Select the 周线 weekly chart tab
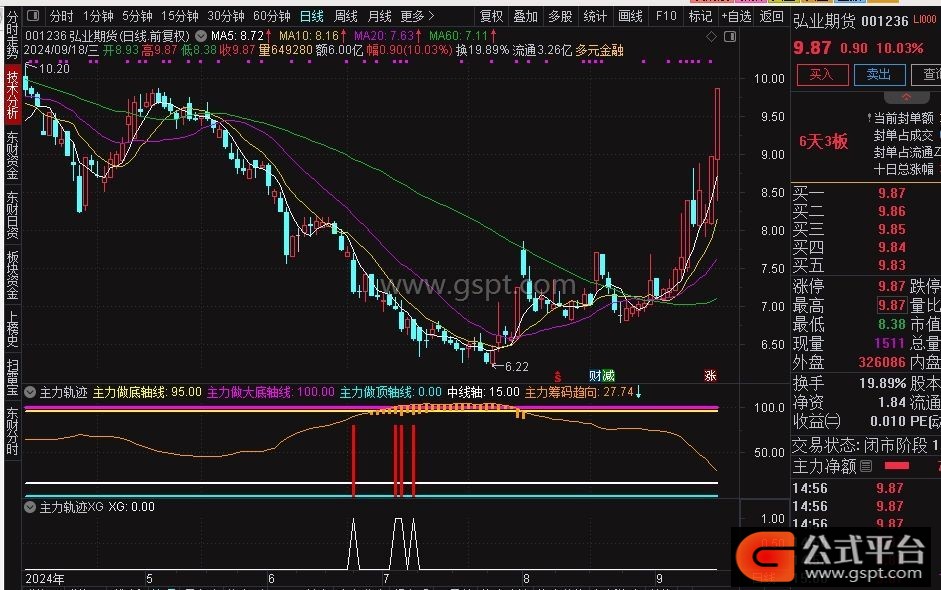 346,16
